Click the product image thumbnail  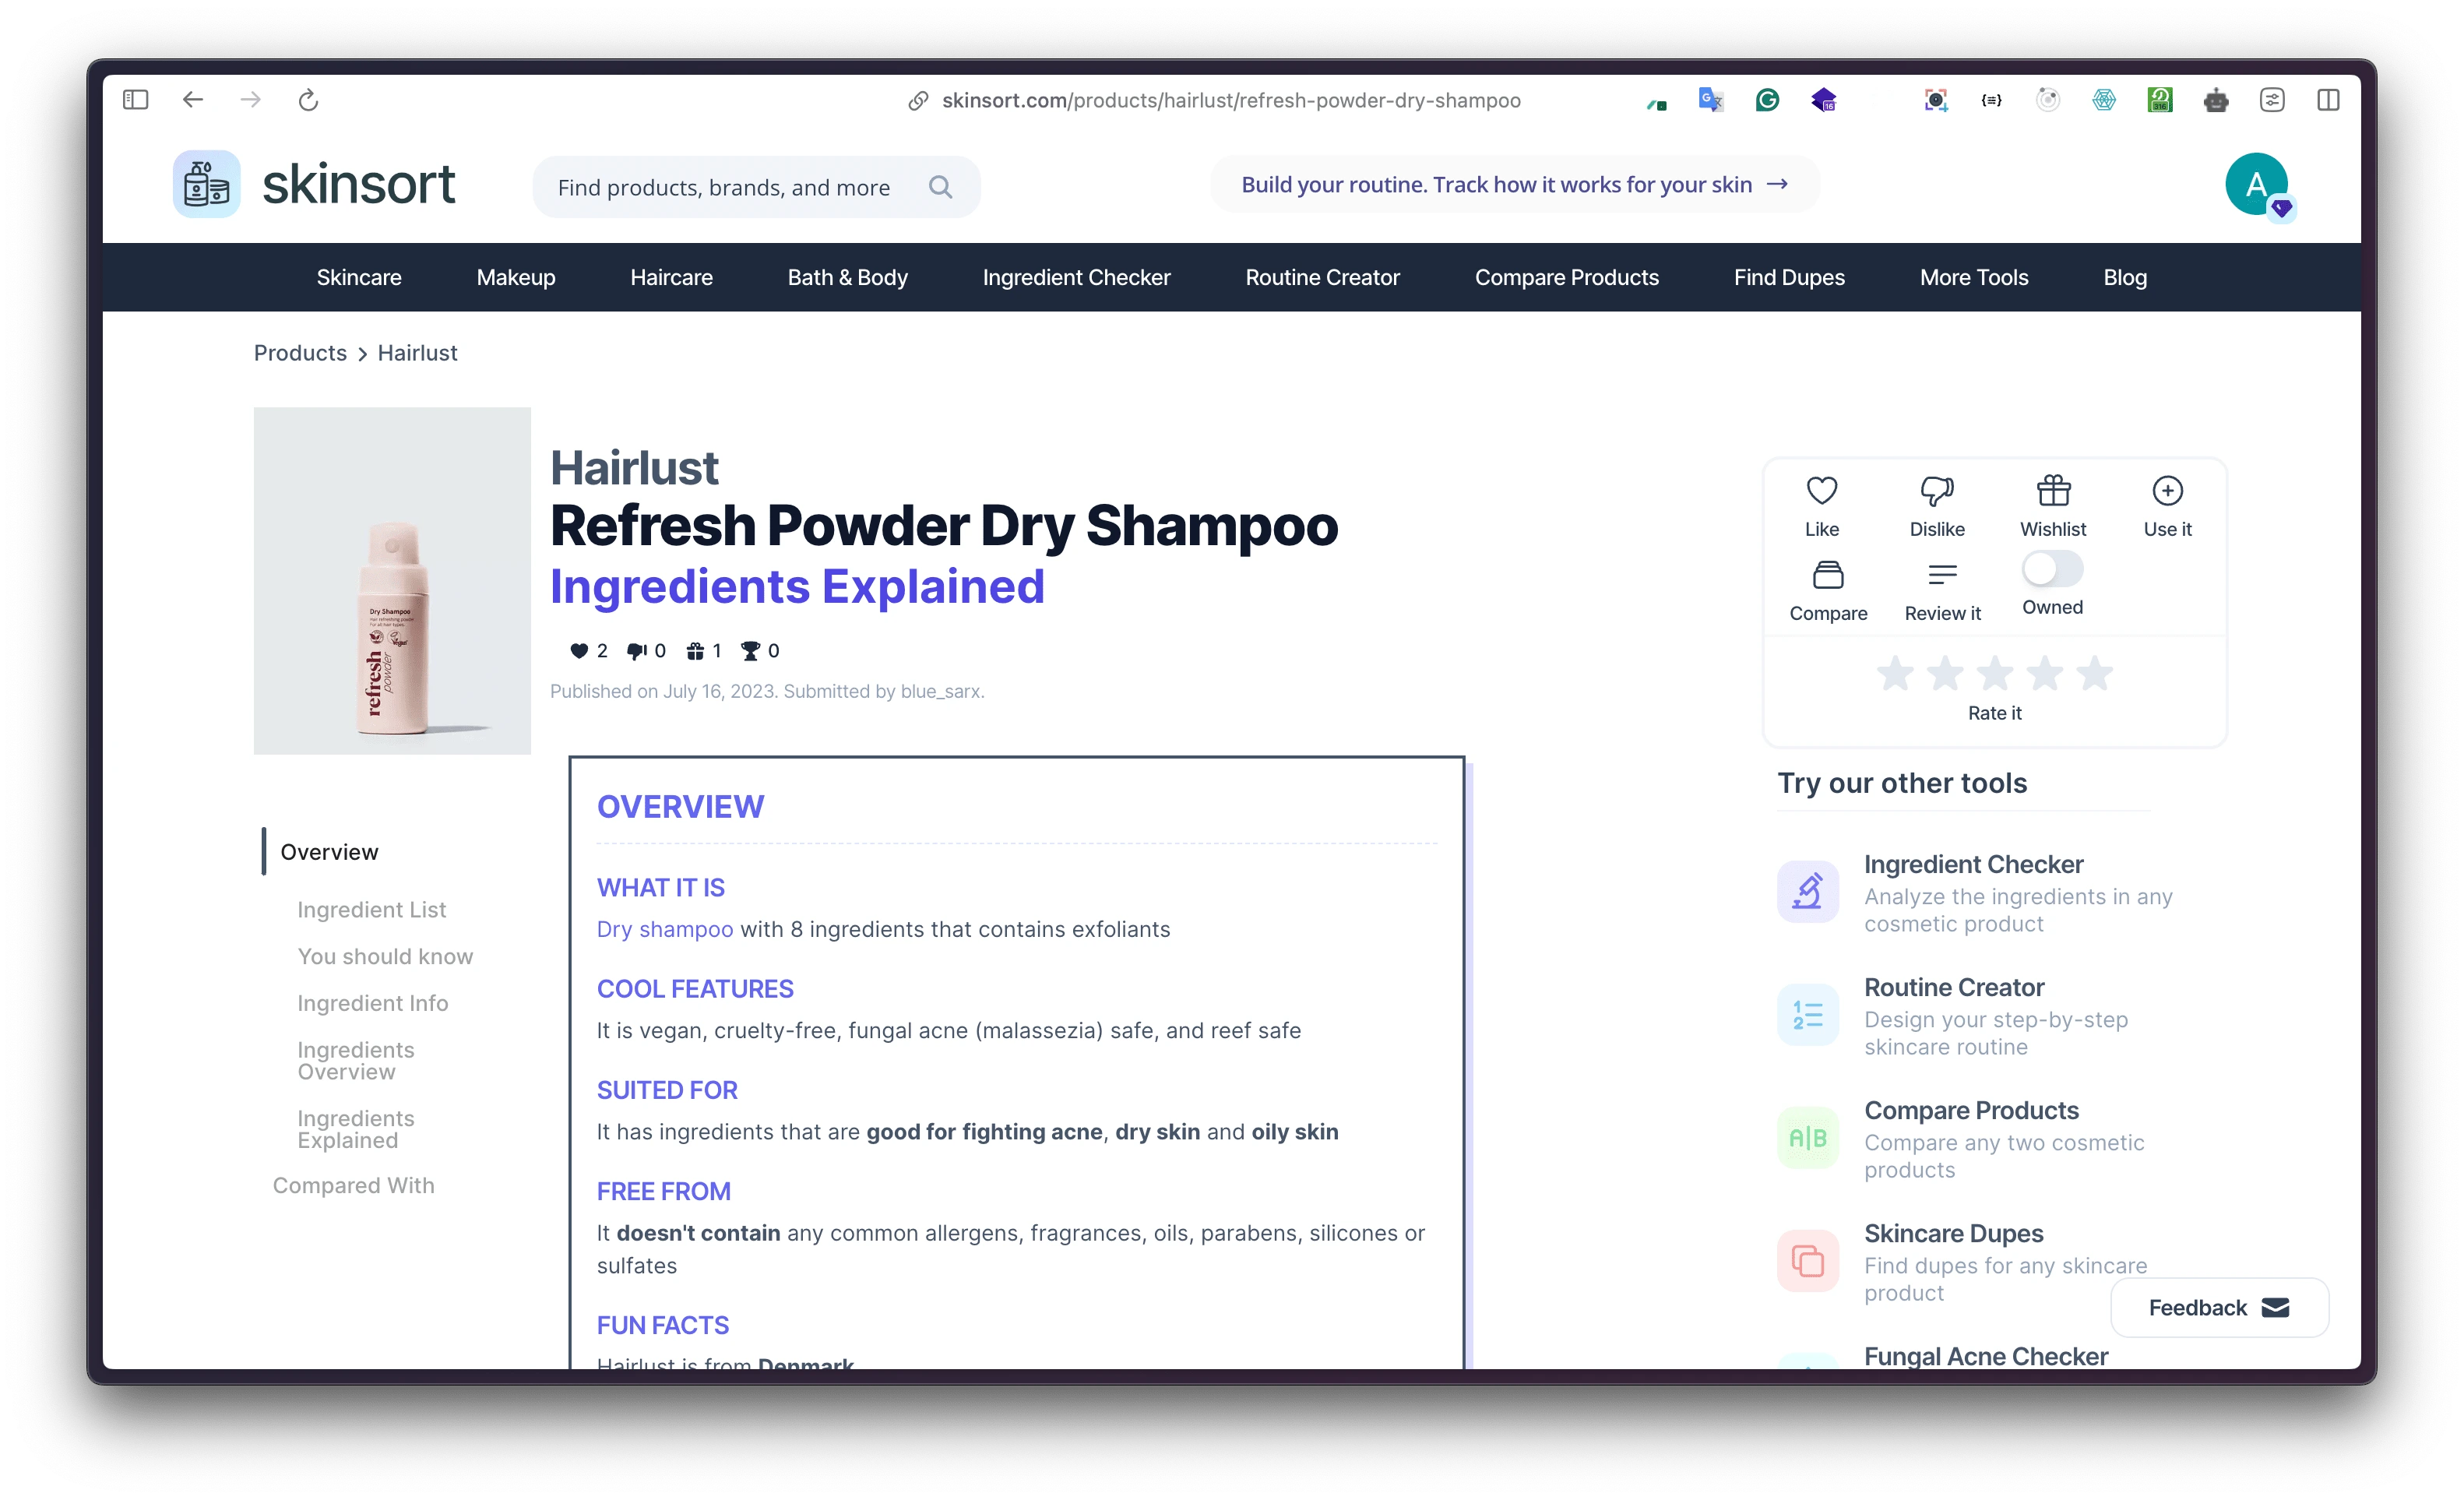click(392, 580)
